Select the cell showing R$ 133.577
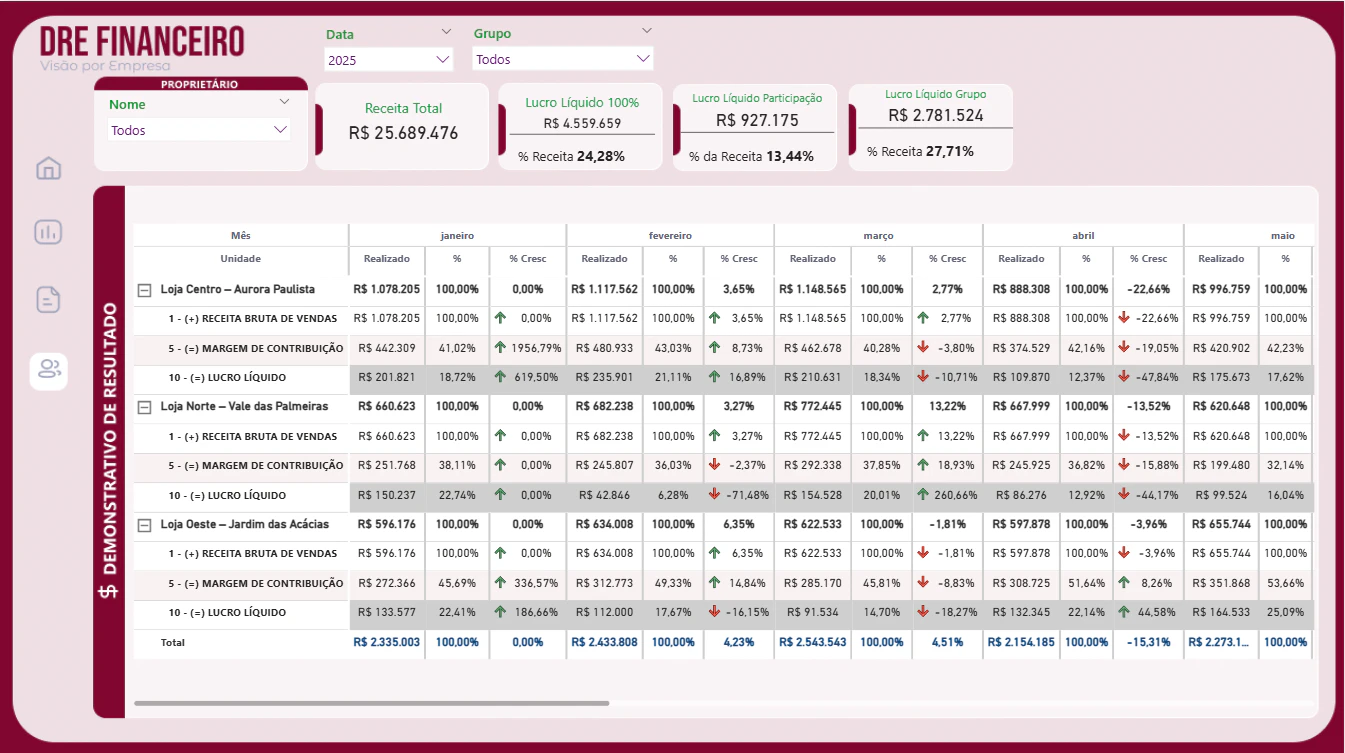This screenshot has height=753, width=1345. pos(387,612)
